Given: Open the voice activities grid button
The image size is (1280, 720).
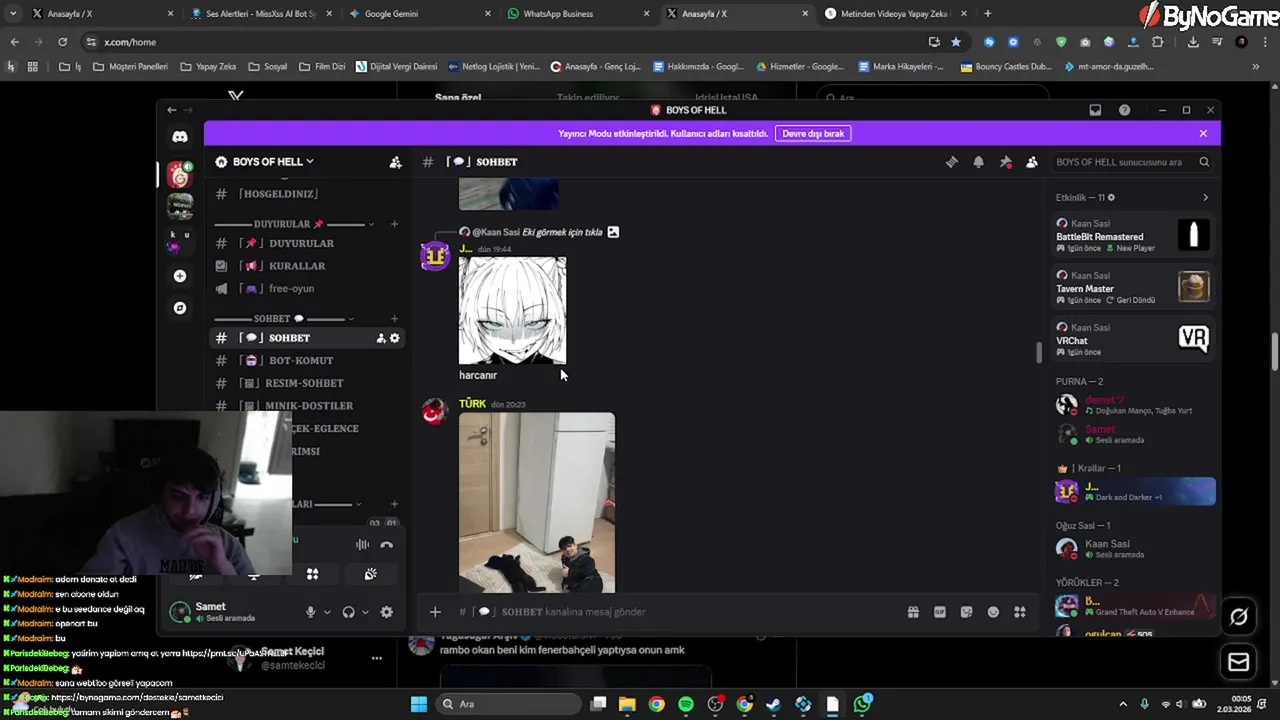Looking at the screenshot, I should [312, 574].
